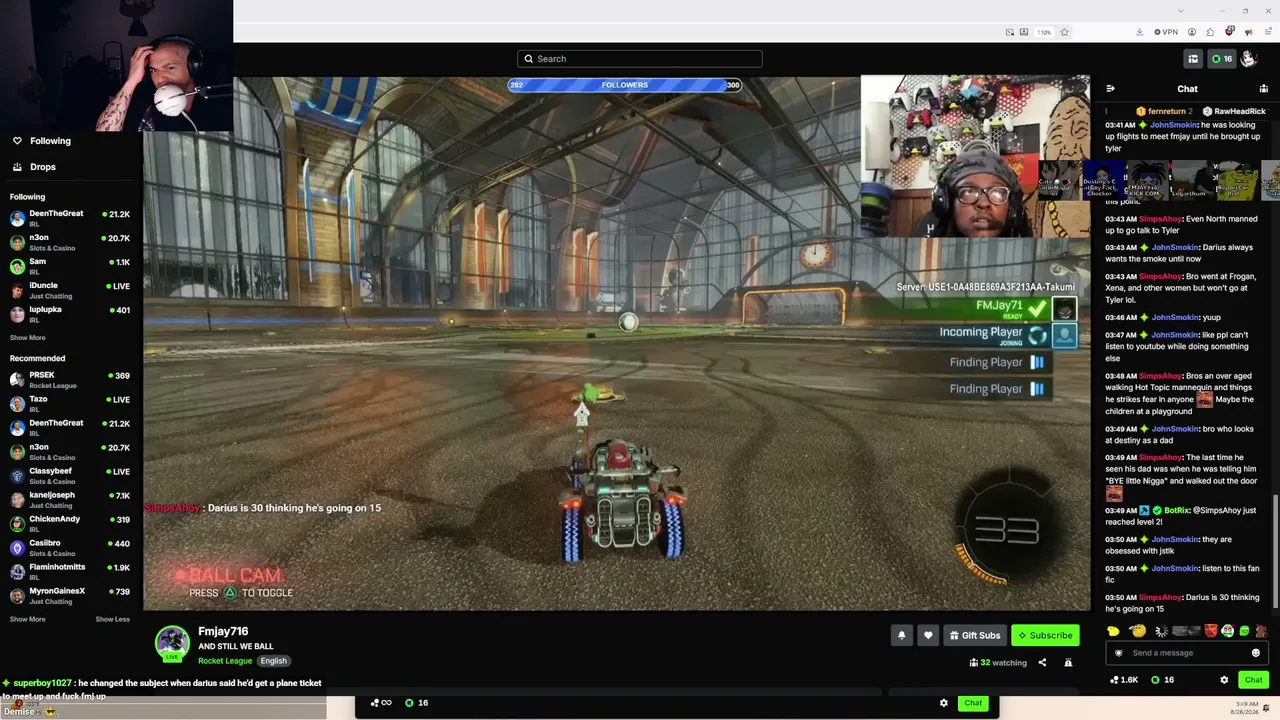Image resolution: width=1280 pixels, height=720 pixels.
Task: Open the browser hamburger menu
Action: [x=1267, y=32]
